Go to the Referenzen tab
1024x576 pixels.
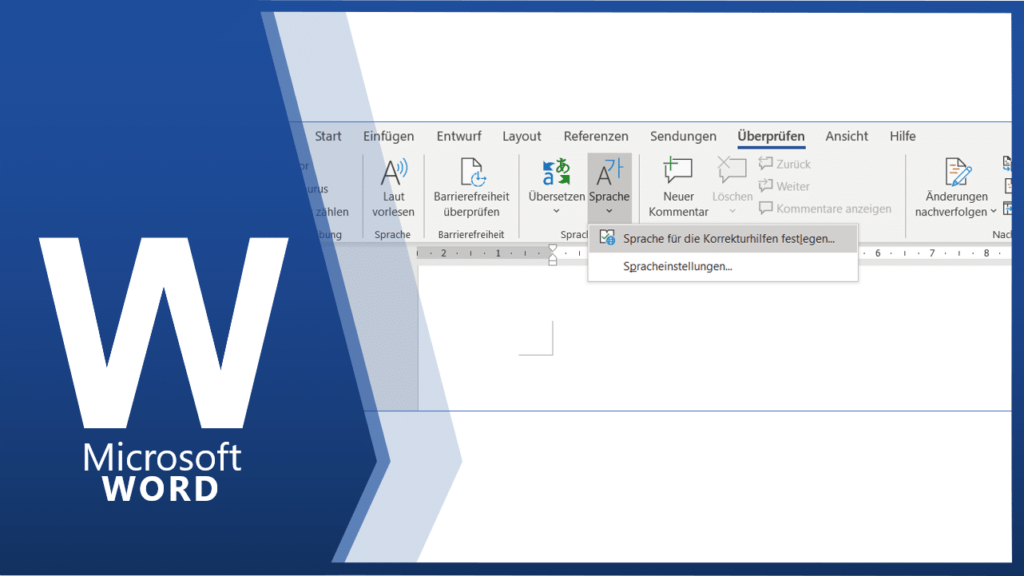click(596, 136)
